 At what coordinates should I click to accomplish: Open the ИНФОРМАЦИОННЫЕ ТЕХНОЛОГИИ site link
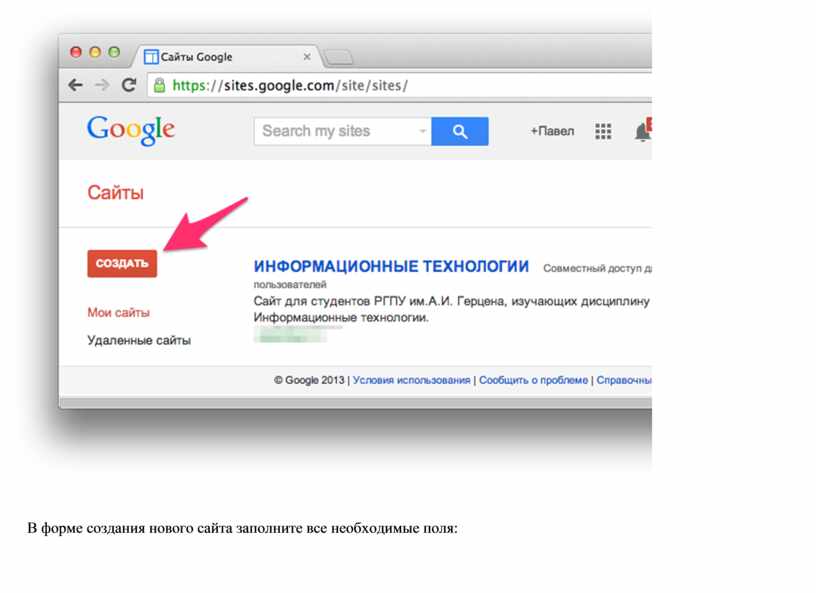(391, 267)
